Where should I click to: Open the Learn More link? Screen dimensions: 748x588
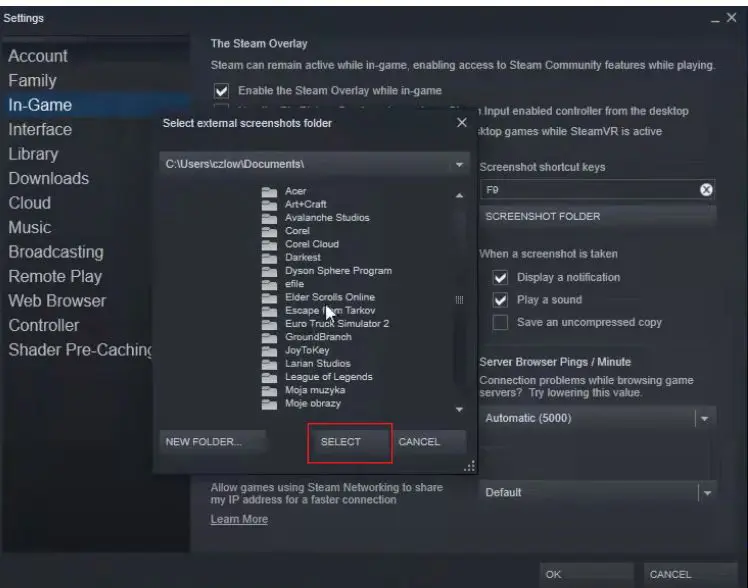(239, 519)
